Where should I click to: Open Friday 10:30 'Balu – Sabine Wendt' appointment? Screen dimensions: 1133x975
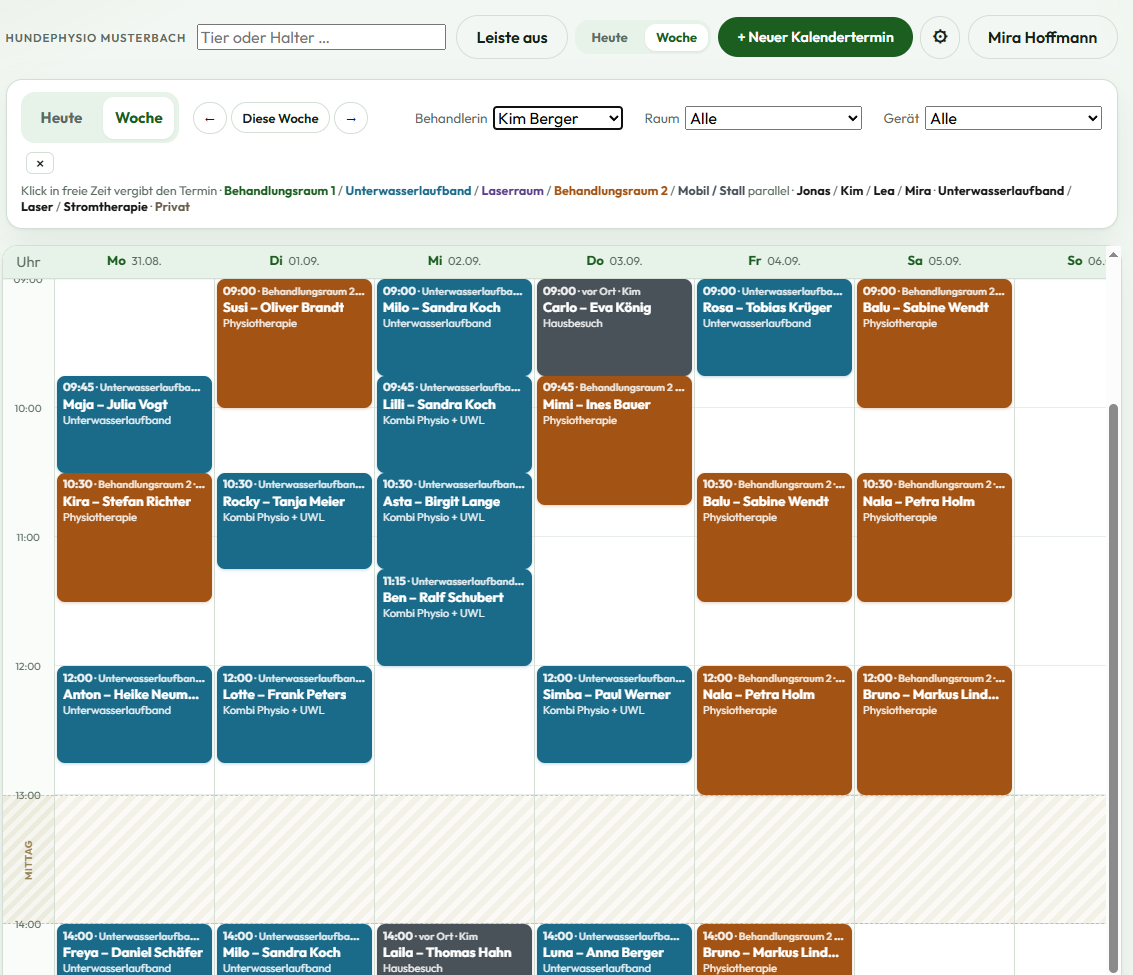[774, 537]
